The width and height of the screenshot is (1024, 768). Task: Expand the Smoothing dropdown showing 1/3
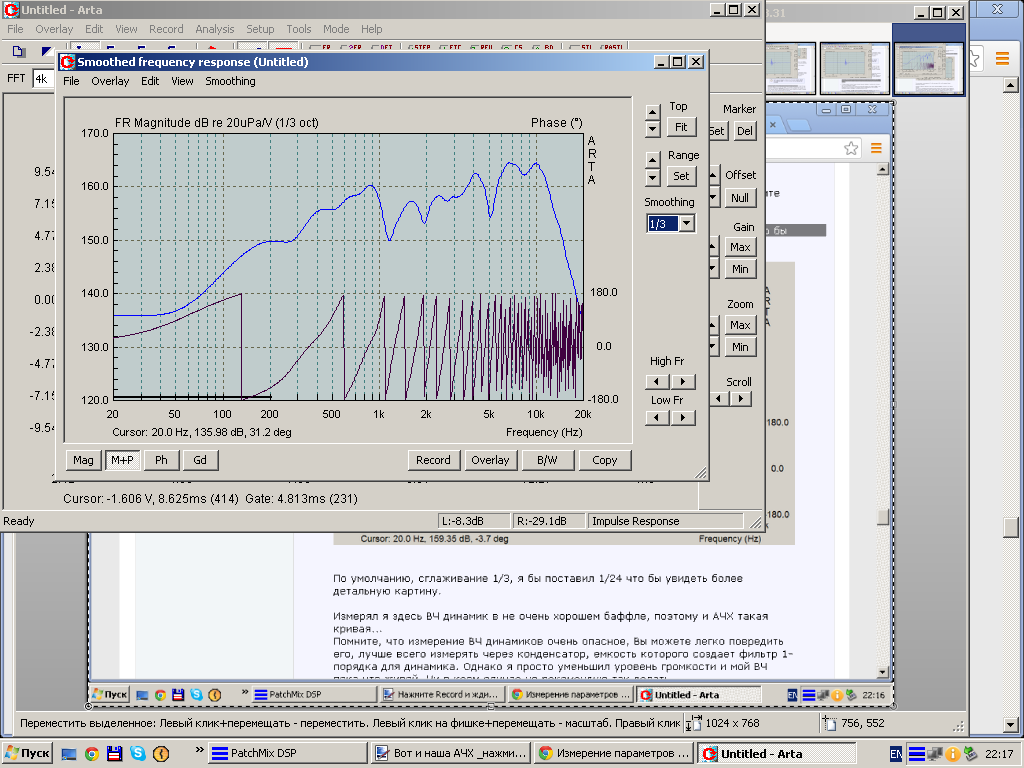(x=686, y=224)
